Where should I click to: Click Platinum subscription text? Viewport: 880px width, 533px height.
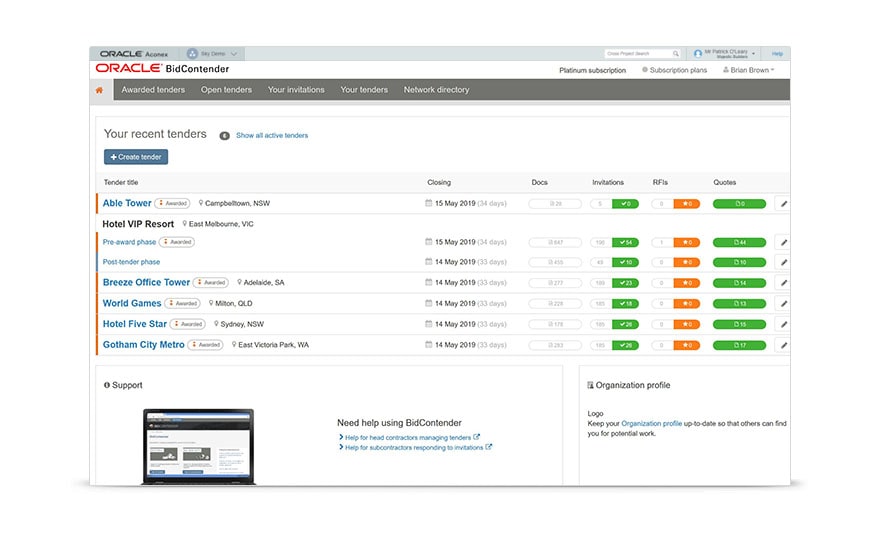pyautogui.click(x=592, y=70)
